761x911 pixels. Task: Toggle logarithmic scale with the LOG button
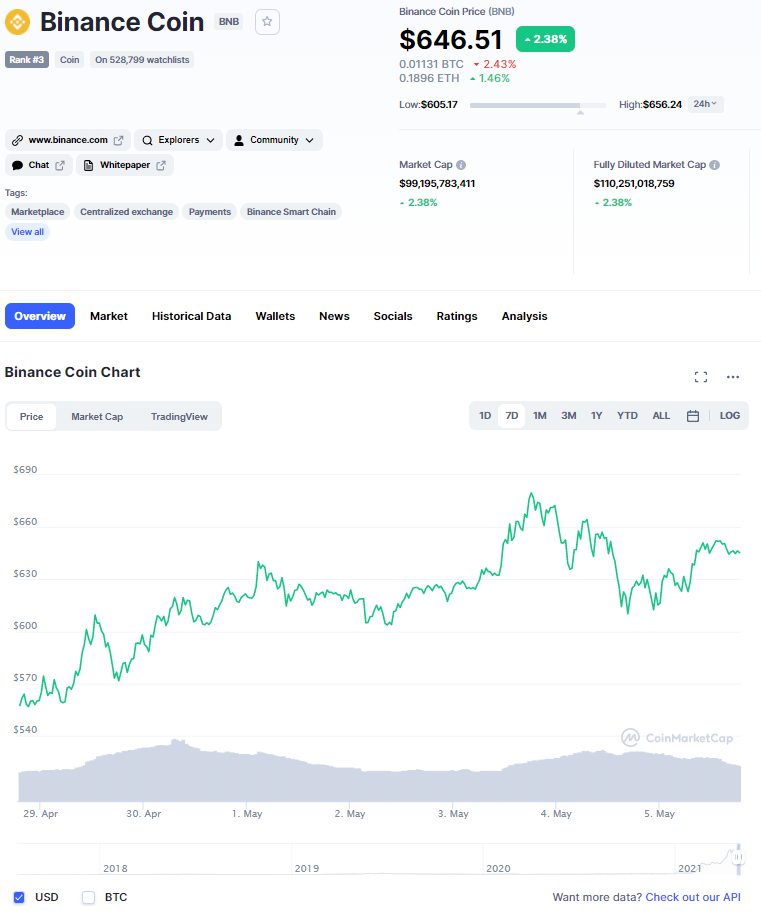point(729,415)
